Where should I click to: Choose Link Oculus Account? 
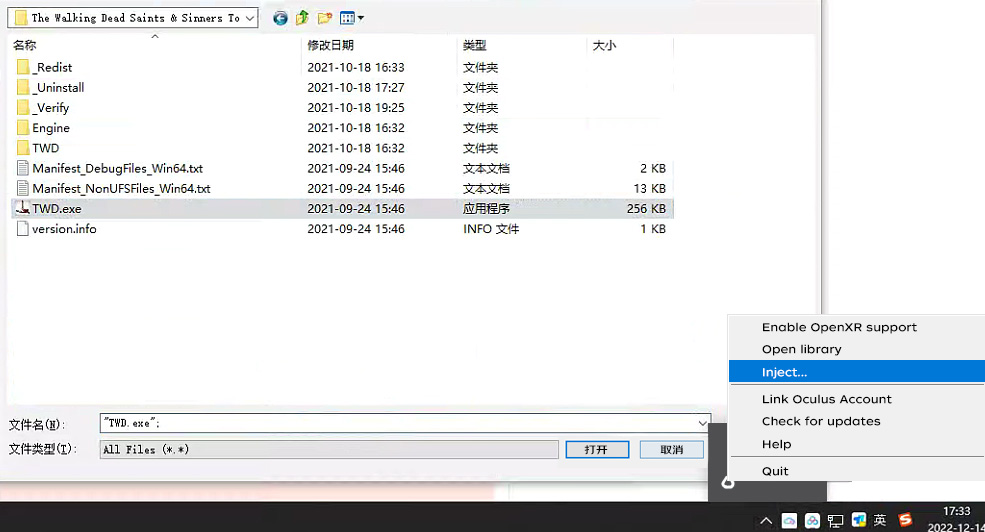coord(827,399)
